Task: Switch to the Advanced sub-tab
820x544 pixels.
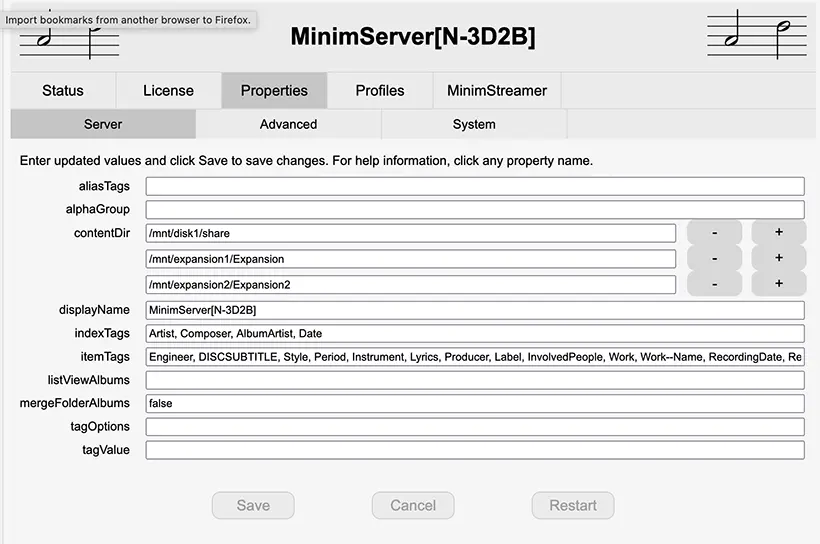Action: pos(289,124)
